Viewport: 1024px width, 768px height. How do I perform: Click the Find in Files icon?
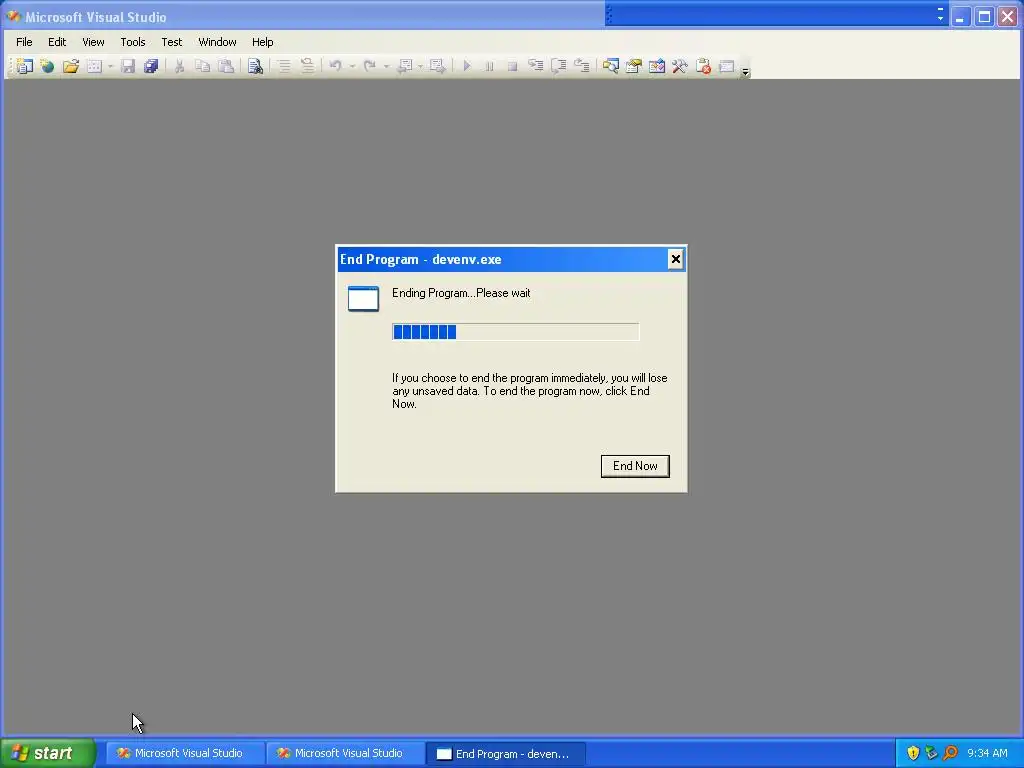tap(255, 66)
